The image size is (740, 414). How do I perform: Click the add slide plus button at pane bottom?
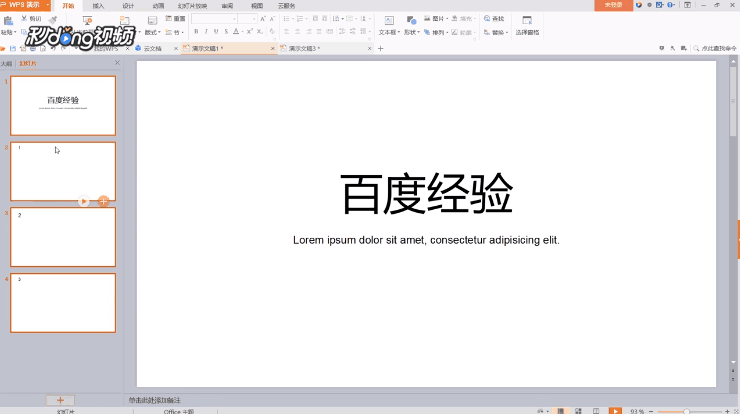pyautogui.click(x=60, y=400)
